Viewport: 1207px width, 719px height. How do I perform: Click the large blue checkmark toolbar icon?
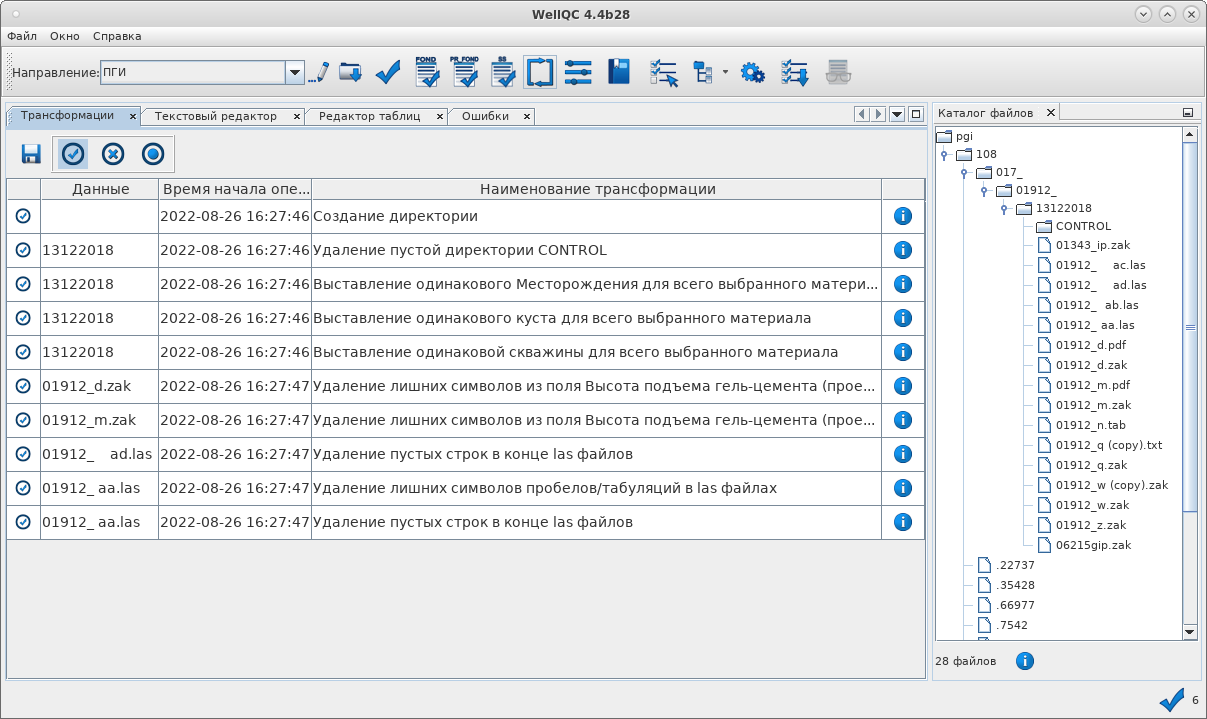point(388,72)
